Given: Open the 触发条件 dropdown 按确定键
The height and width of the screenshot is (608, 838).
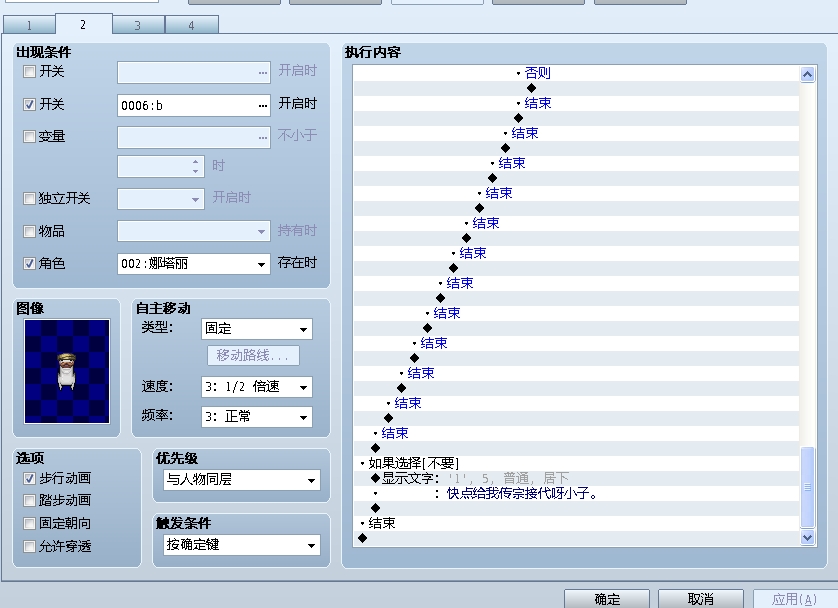Looking at the screenshot, I should coord(242,545).
